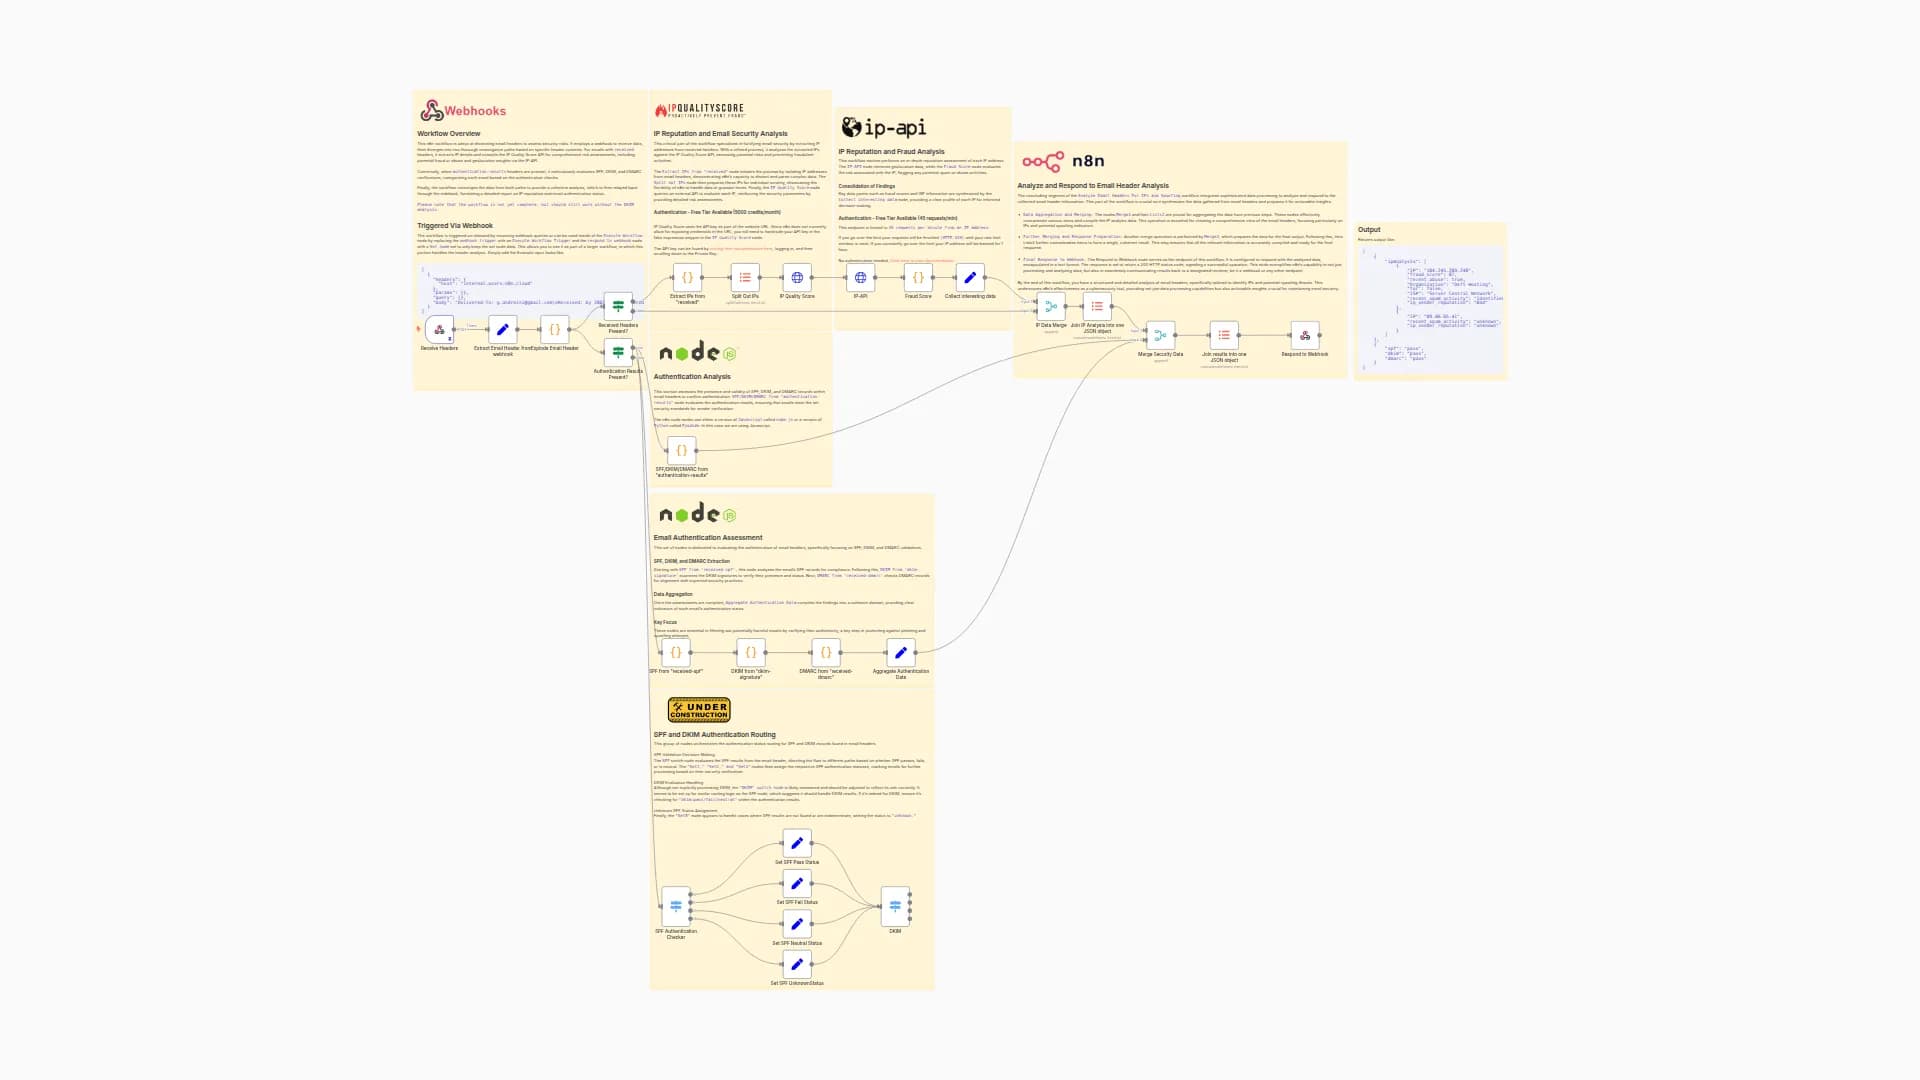Click the ip-api logo on sticky note

pos(884,127)
